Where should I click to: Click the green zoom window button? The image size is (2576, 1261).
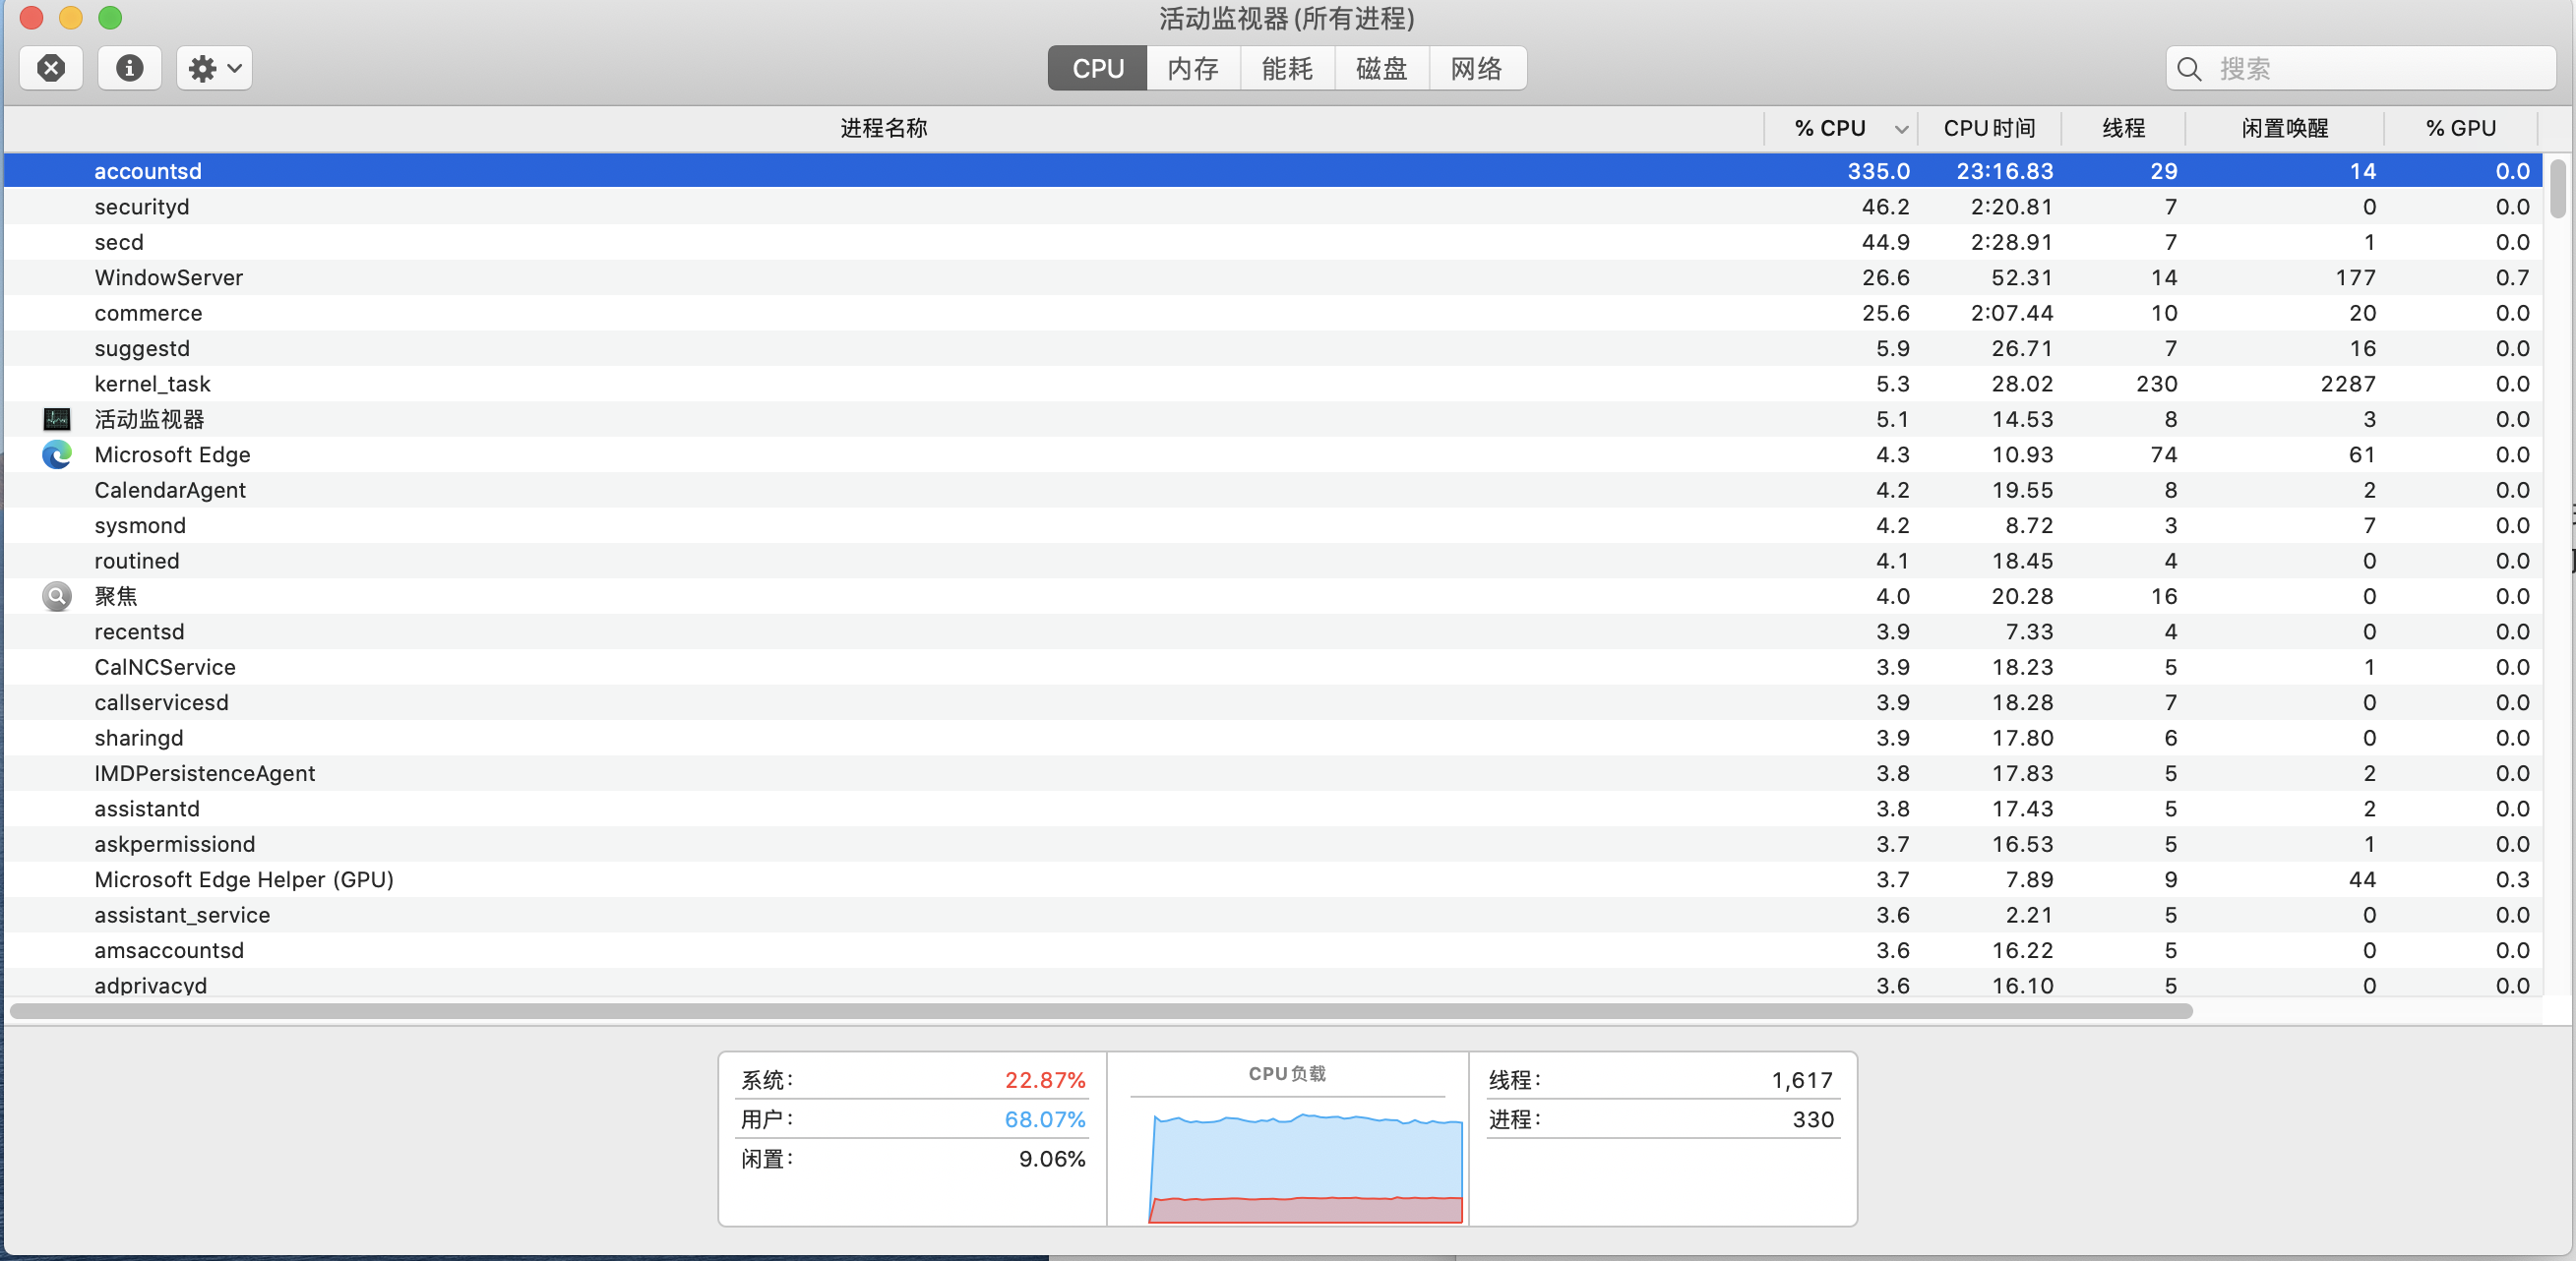pos(110,18)
